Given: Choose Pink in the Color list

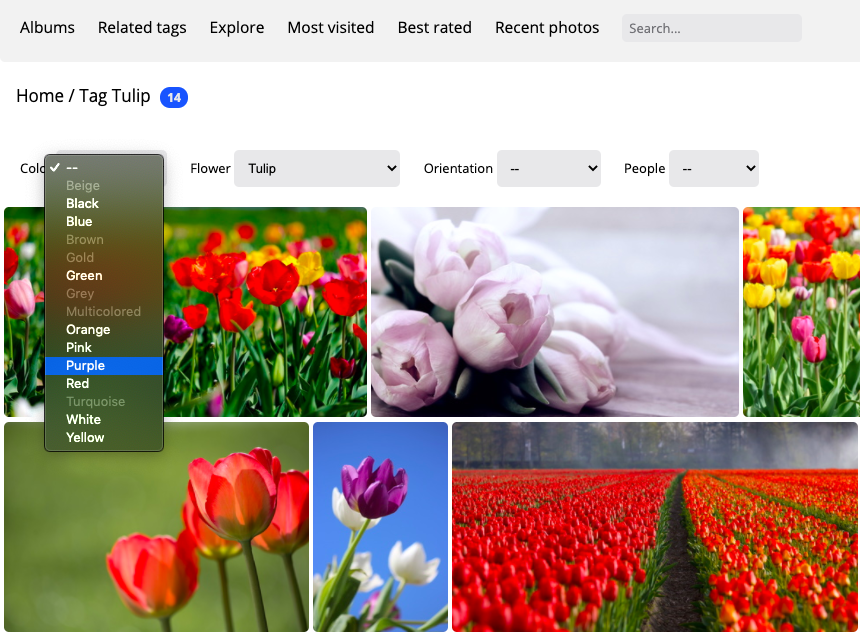Looking at the screenshot, I should coord(104,348).
